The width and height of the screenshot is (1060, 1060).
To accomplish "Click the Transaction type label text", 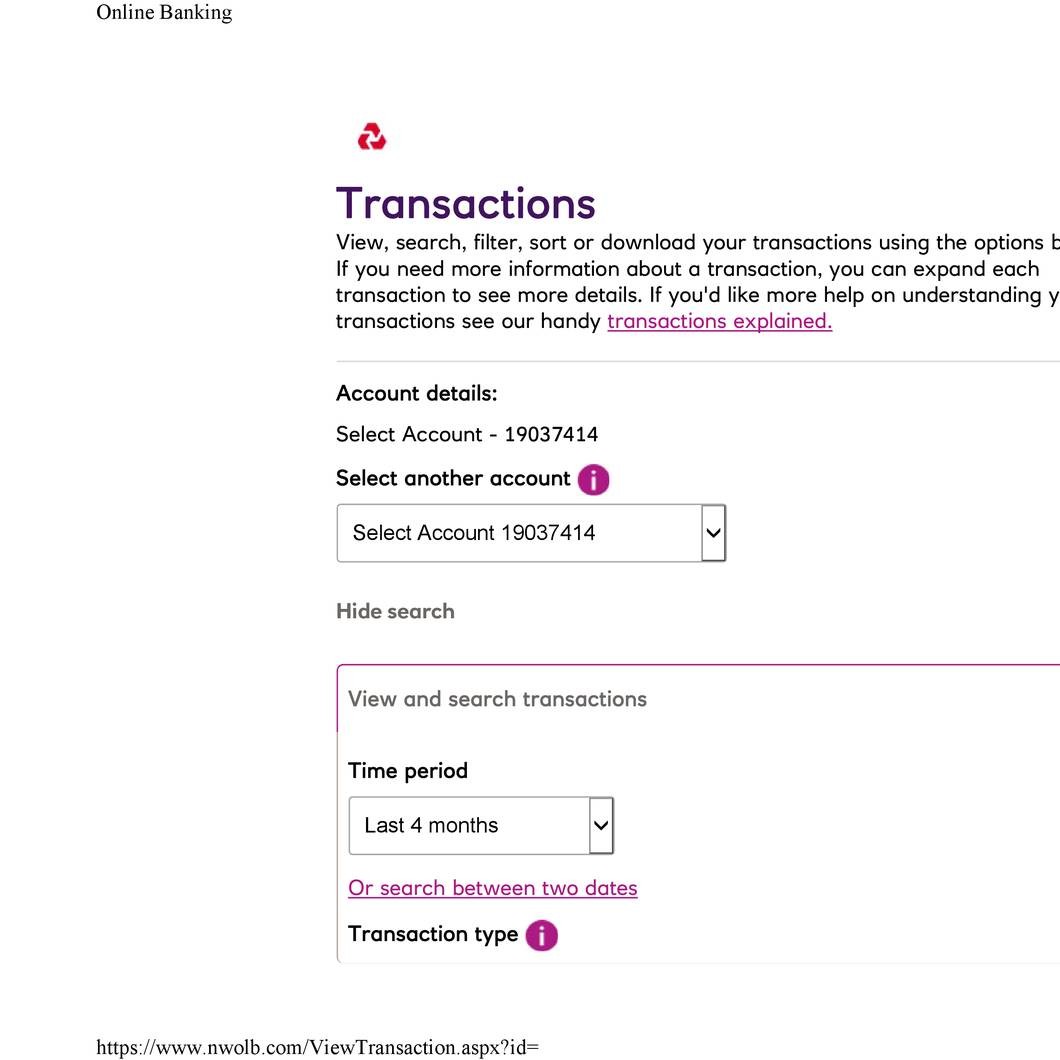I will coord(433,934).
